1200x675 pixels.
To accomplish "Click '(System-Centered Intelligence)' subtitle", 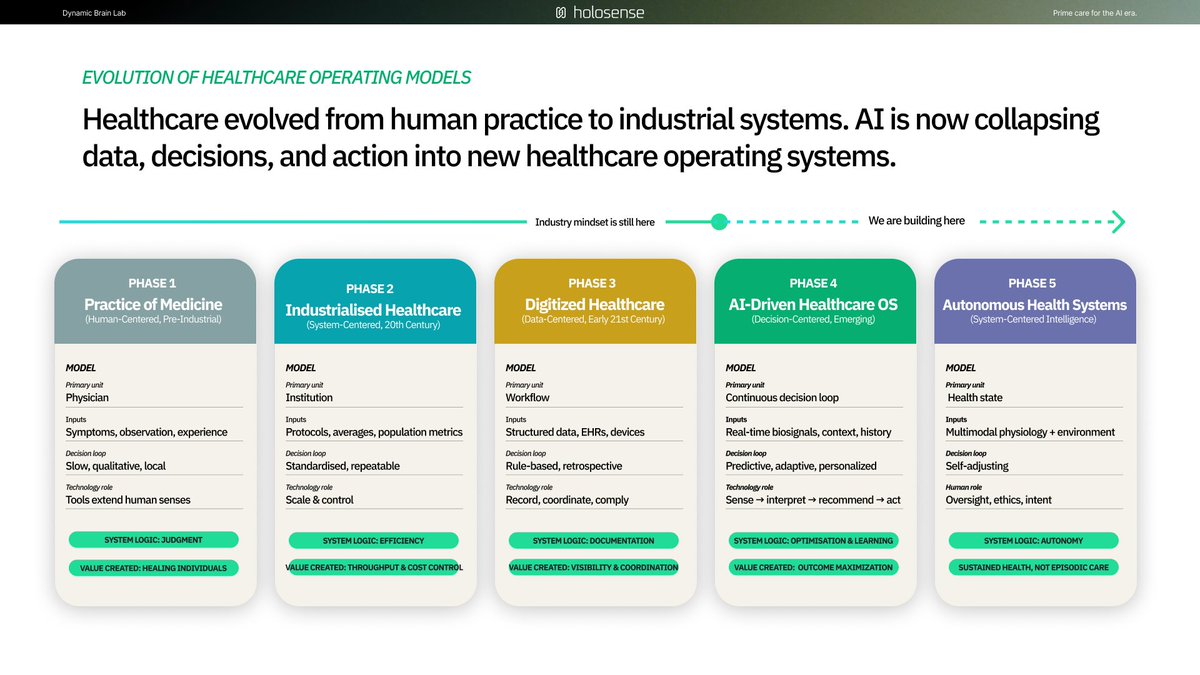I will pyautogui.click(x=1035, y=320).
